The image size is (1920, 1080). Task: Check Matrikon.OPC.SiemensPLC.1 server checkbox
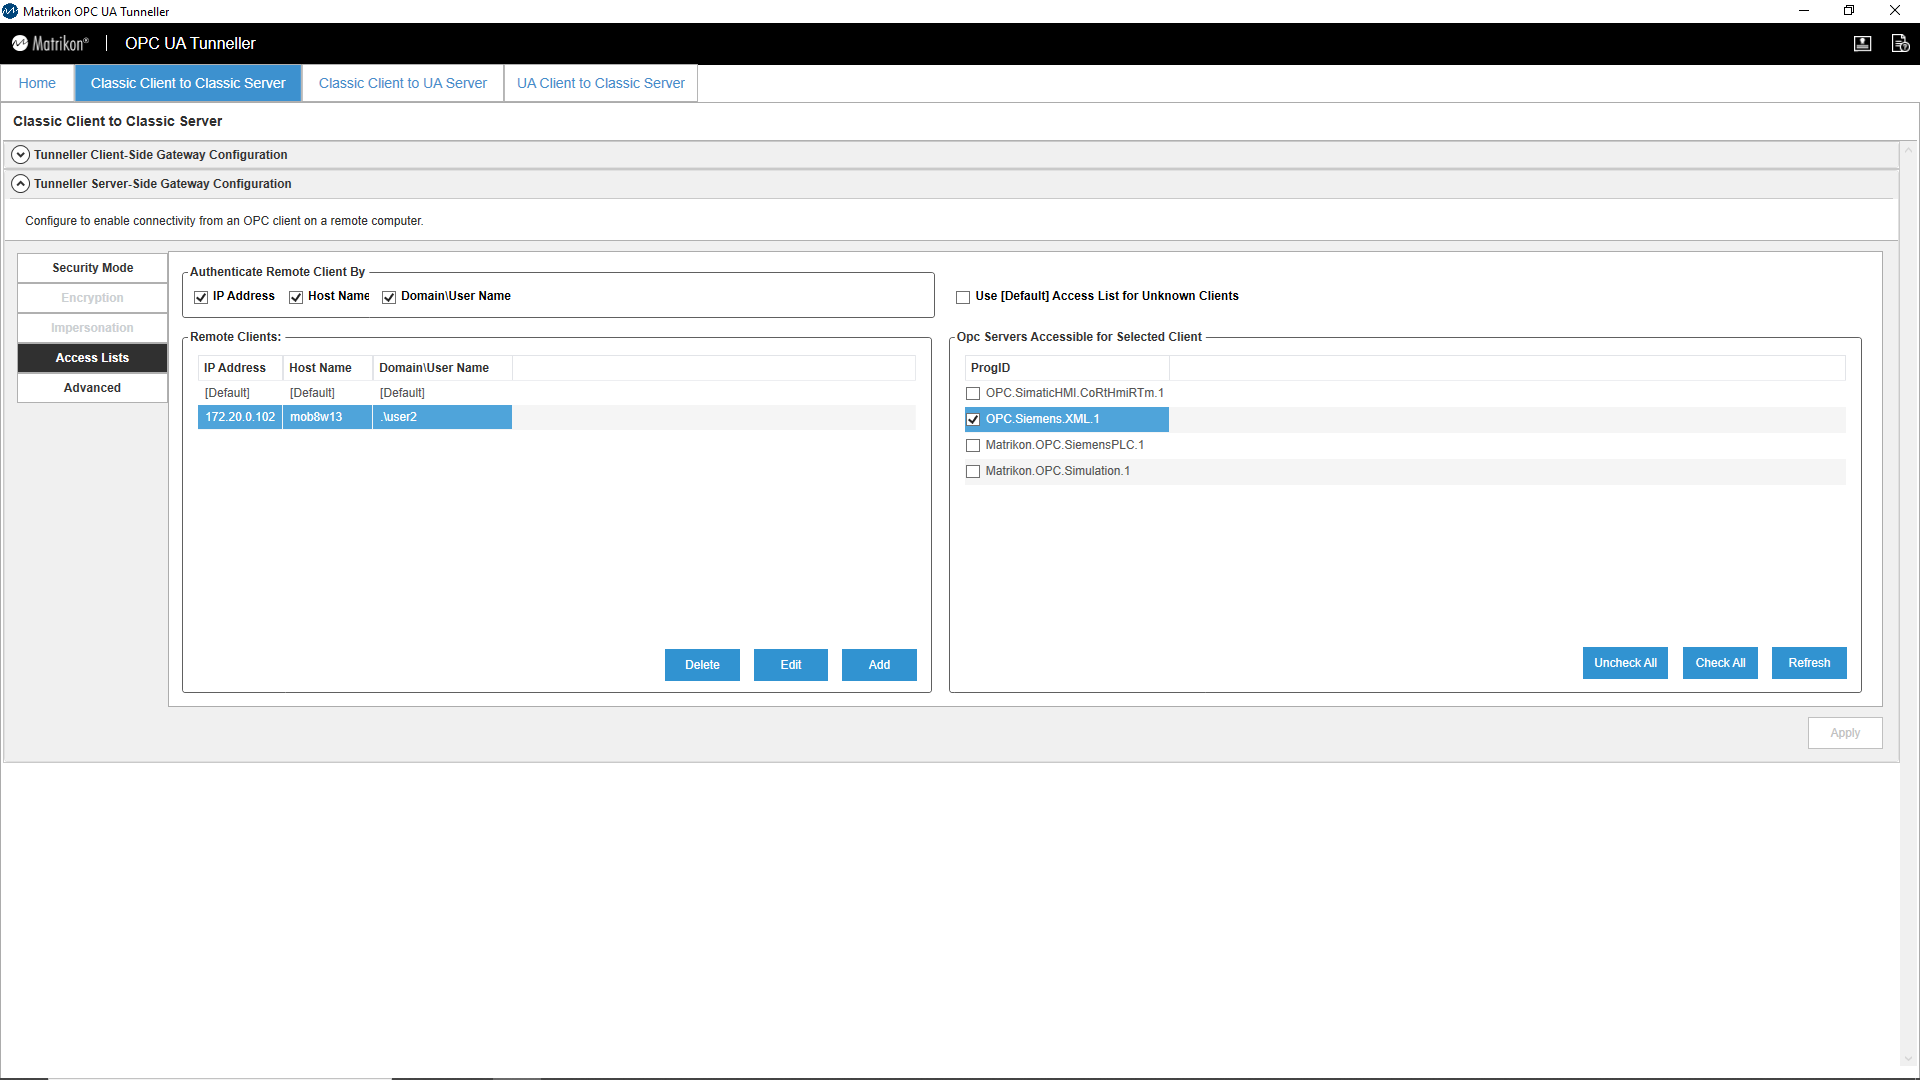973,446
